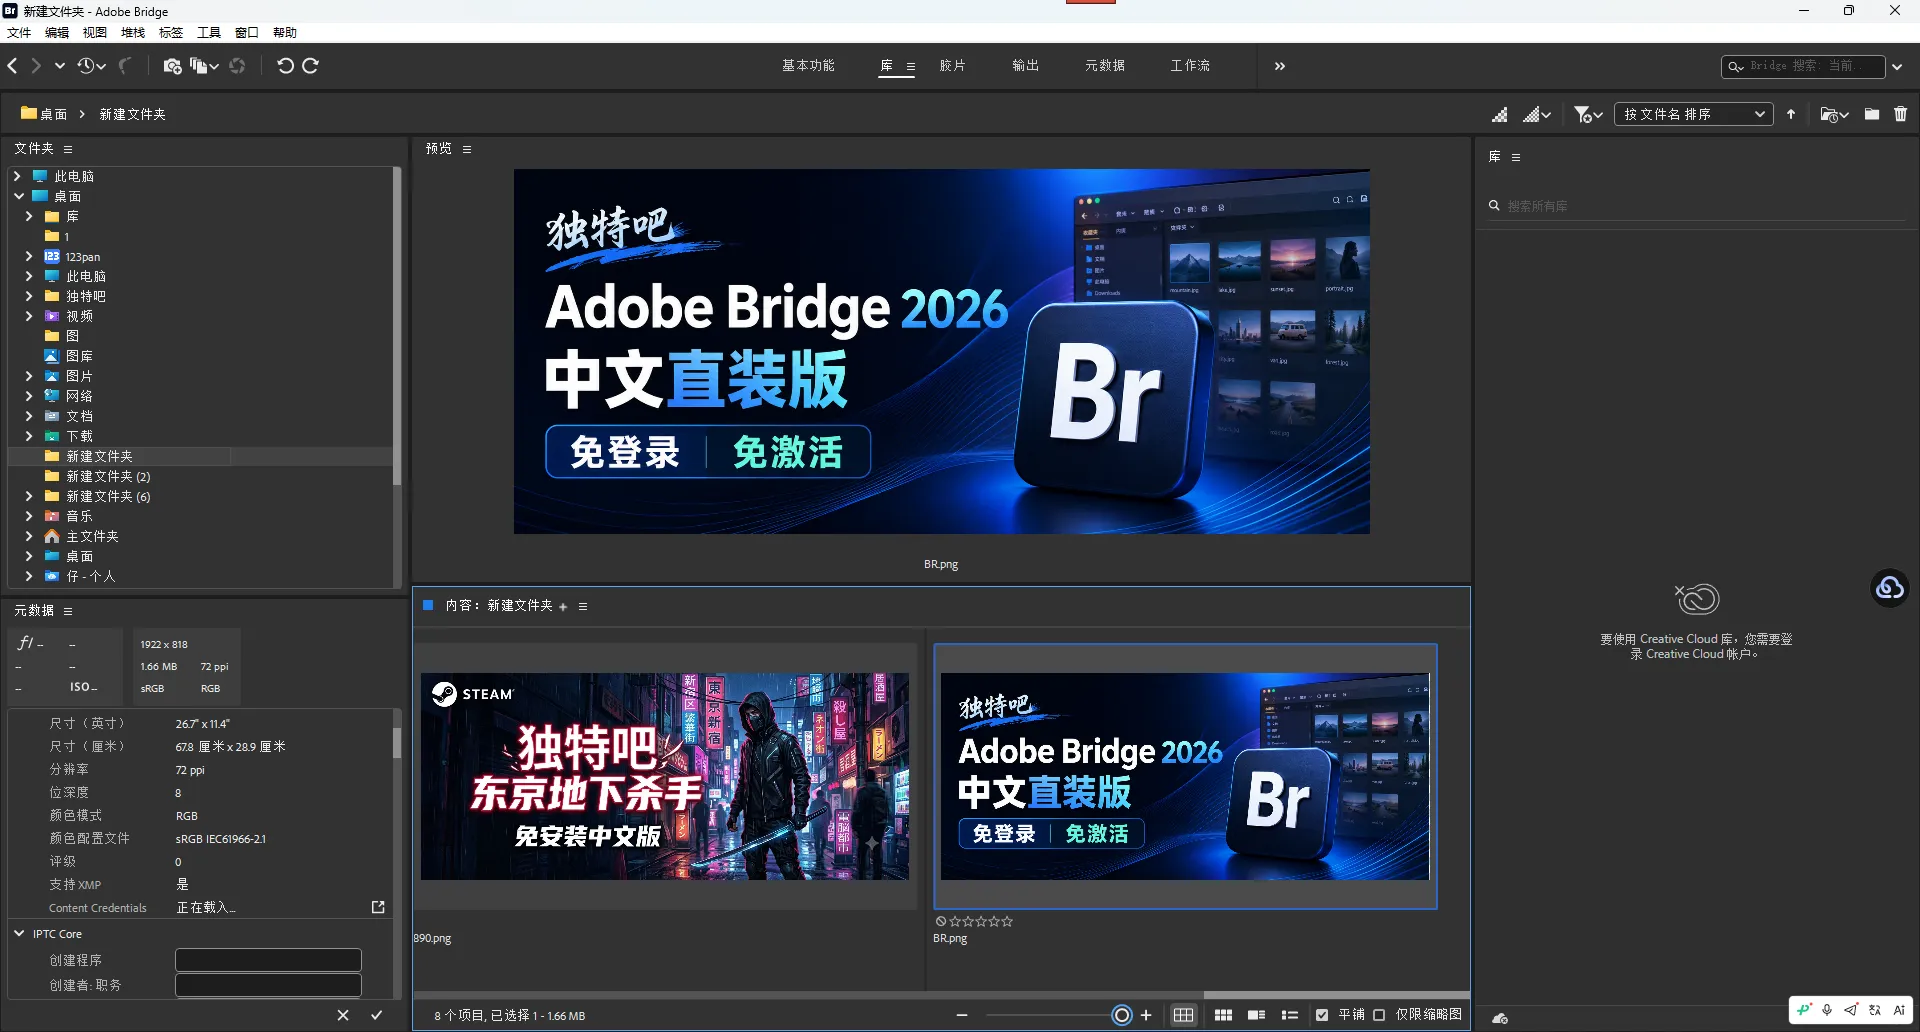Collapse the 桌面 tree node
This screenshot has width=1920, height=1032.
pos(19,196)
